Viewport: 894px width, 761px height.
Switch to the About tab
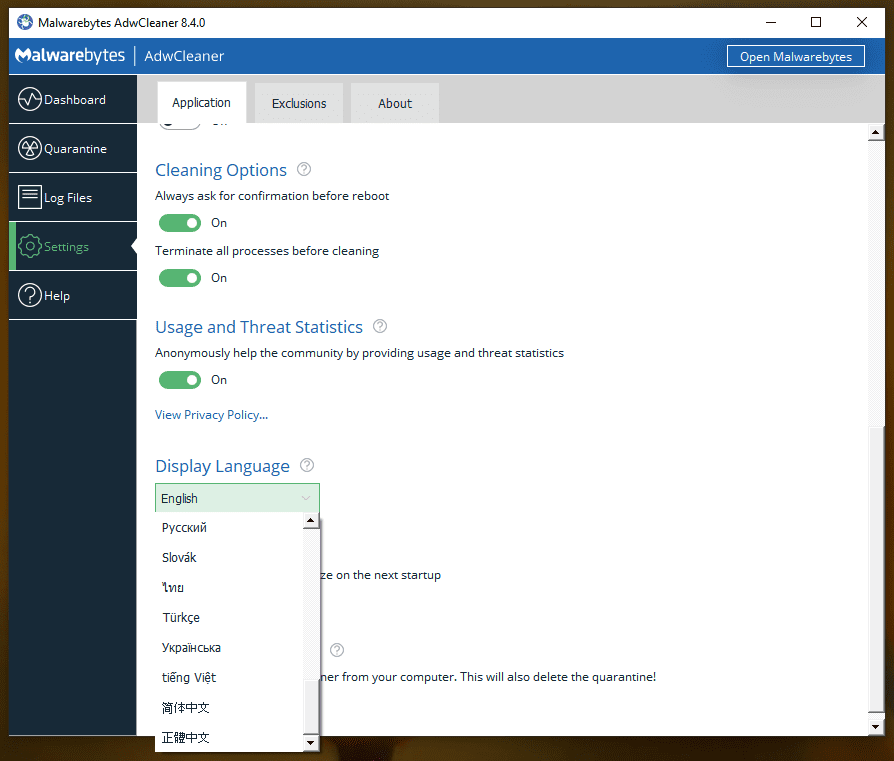[x=395, y=103]
